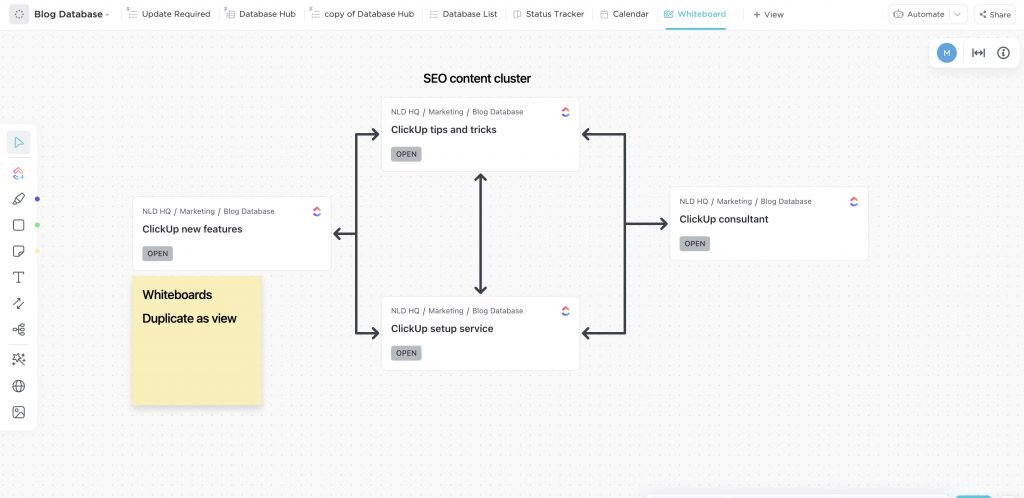Click the Share button

point(995,14)
